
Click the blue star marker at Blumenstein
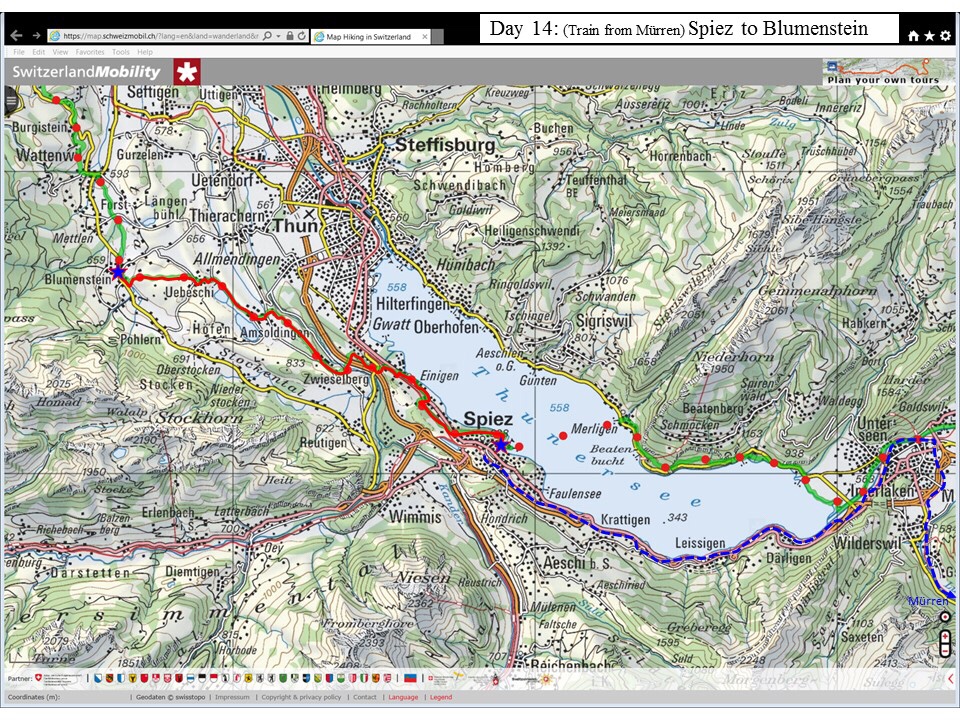pyautogui.click(x=118, y=272)
